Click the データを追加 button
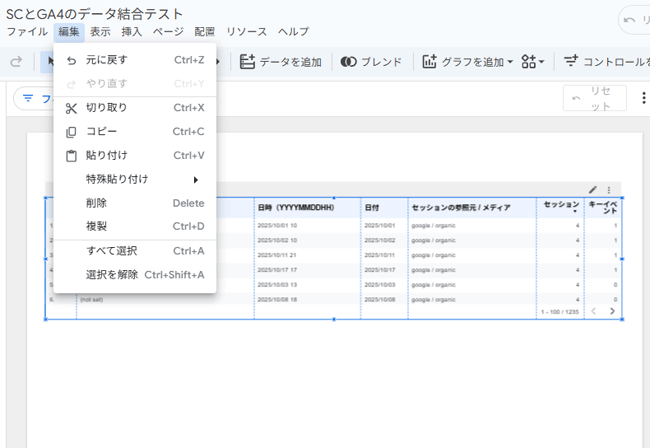 pos(281,62)
